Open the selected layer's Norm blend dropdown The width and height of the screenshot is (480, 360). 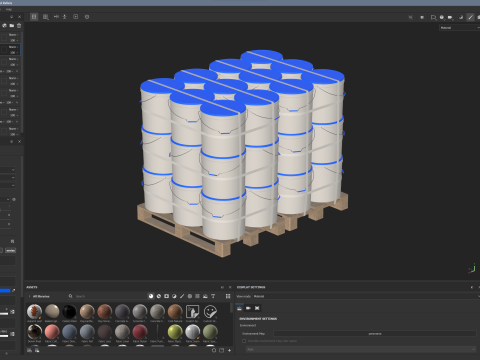14,47
